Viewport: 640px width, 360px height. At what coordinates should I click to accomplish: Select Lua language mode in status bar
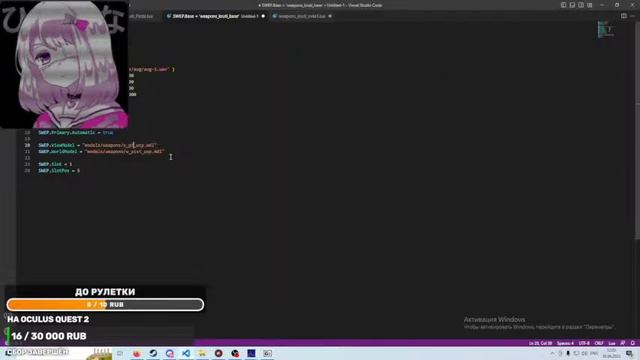[612, 343]
